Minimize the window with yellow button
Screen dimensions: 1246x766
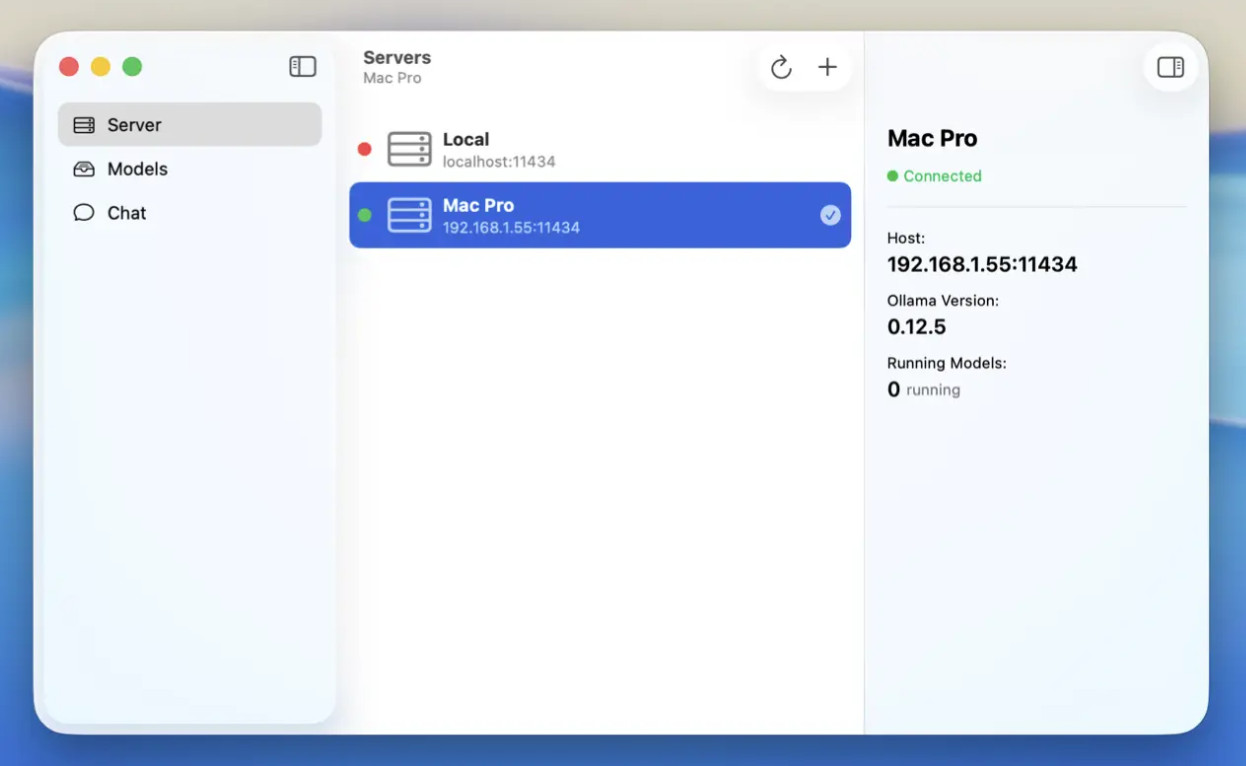click(100, 67)
